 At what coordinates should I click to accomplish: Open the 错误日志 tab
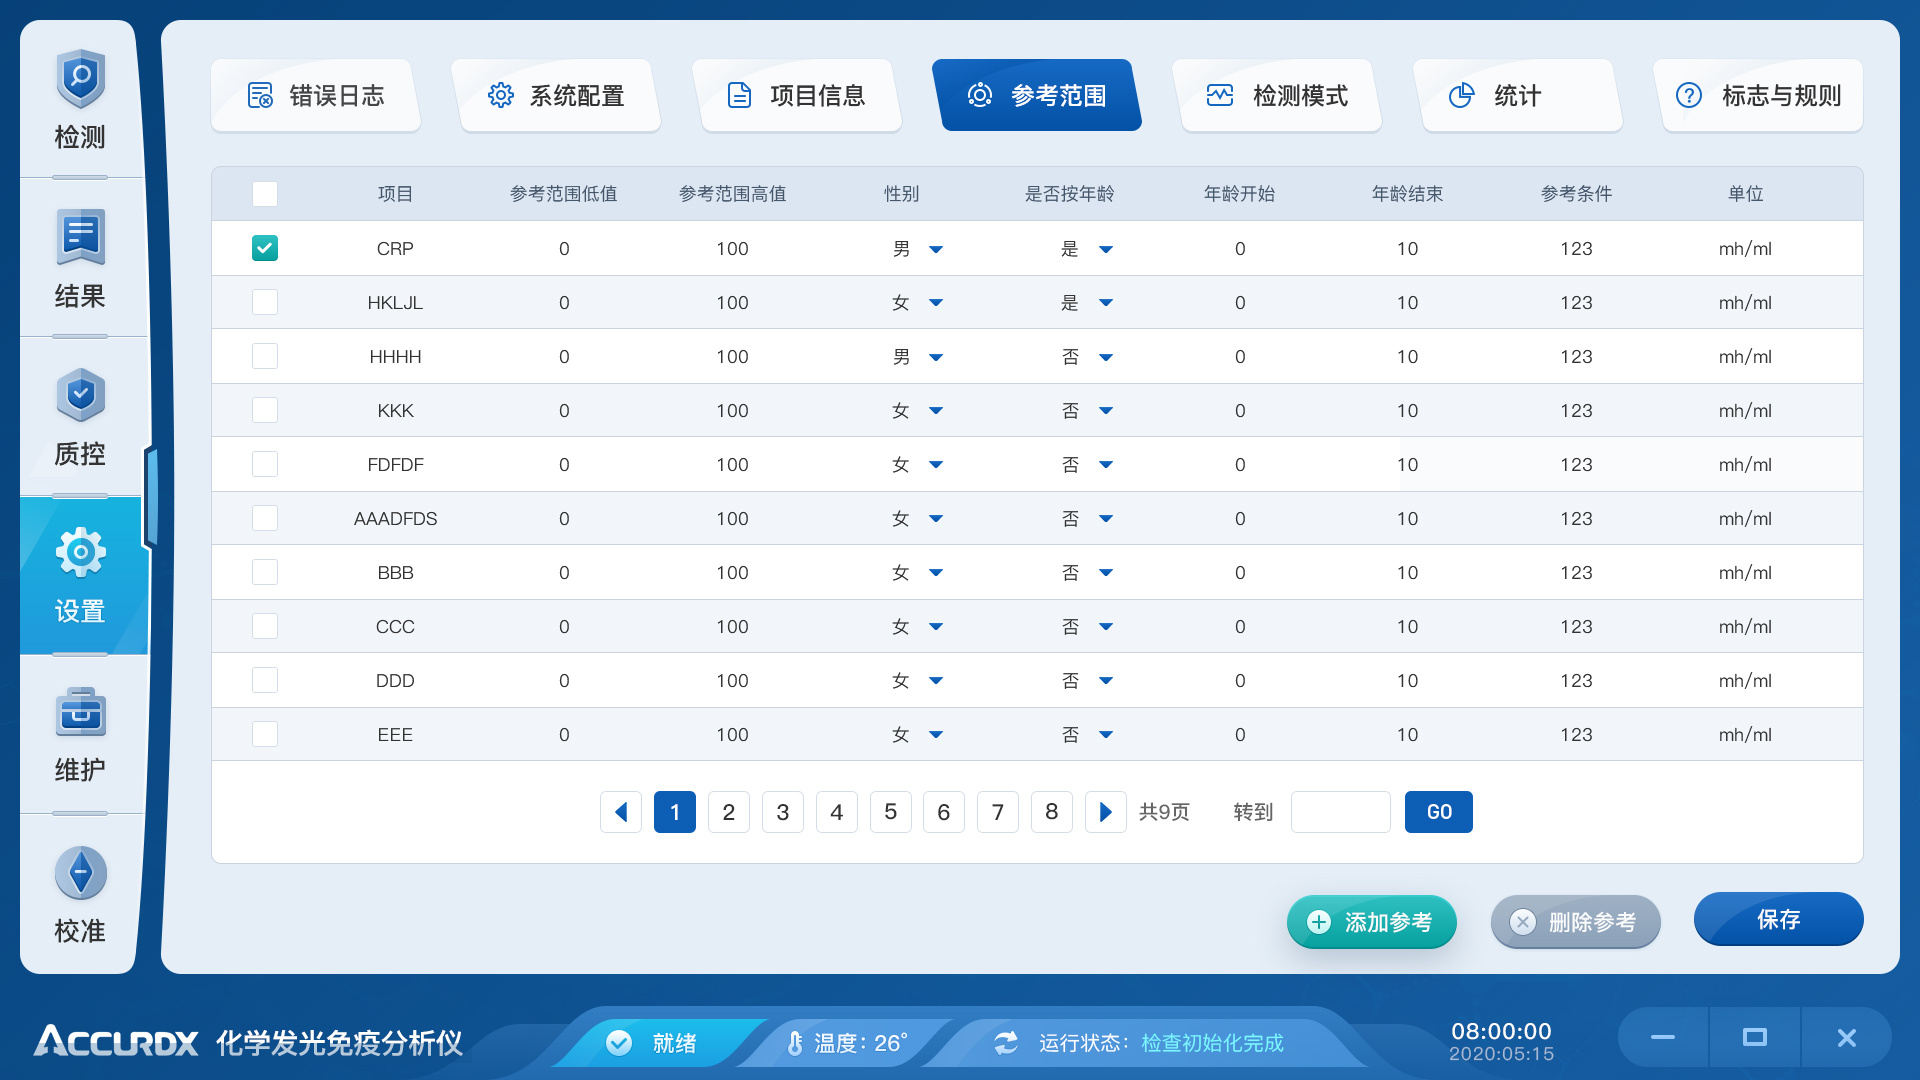pos(315,95)
